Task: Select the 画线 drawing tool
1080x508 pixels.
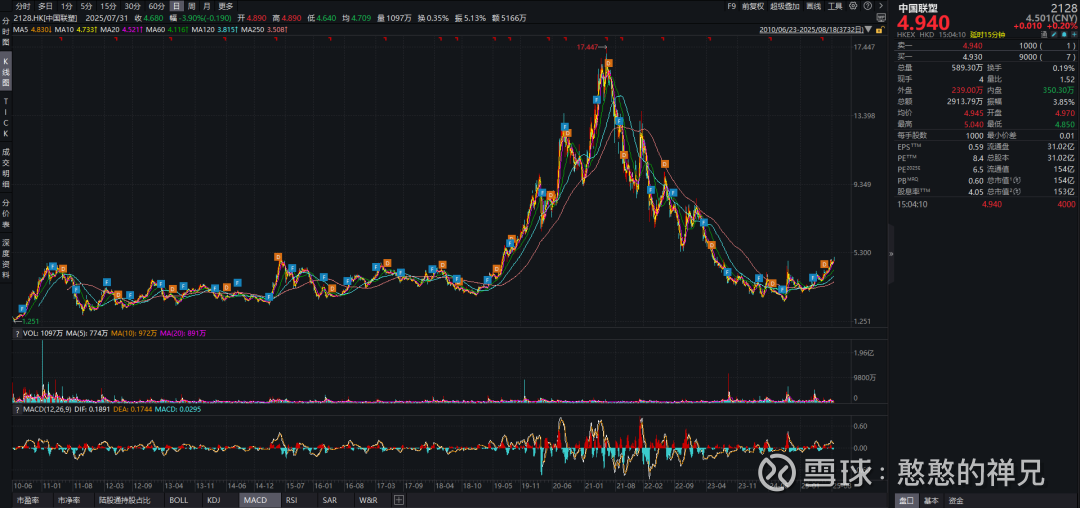Action: click(x=813, y=6)
